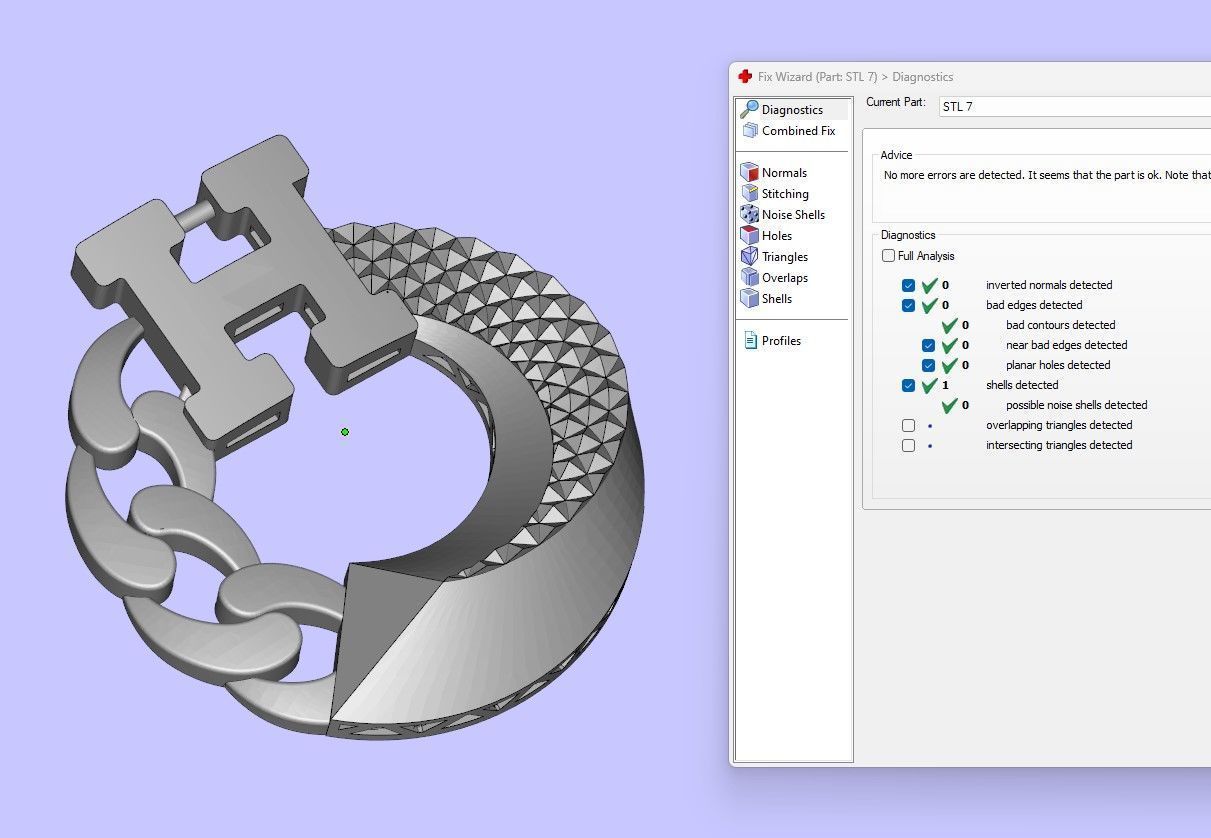Uncheck planar holes detected checkbox
Viewport: 1211px width, 838px height.
(x=928, y=365)
